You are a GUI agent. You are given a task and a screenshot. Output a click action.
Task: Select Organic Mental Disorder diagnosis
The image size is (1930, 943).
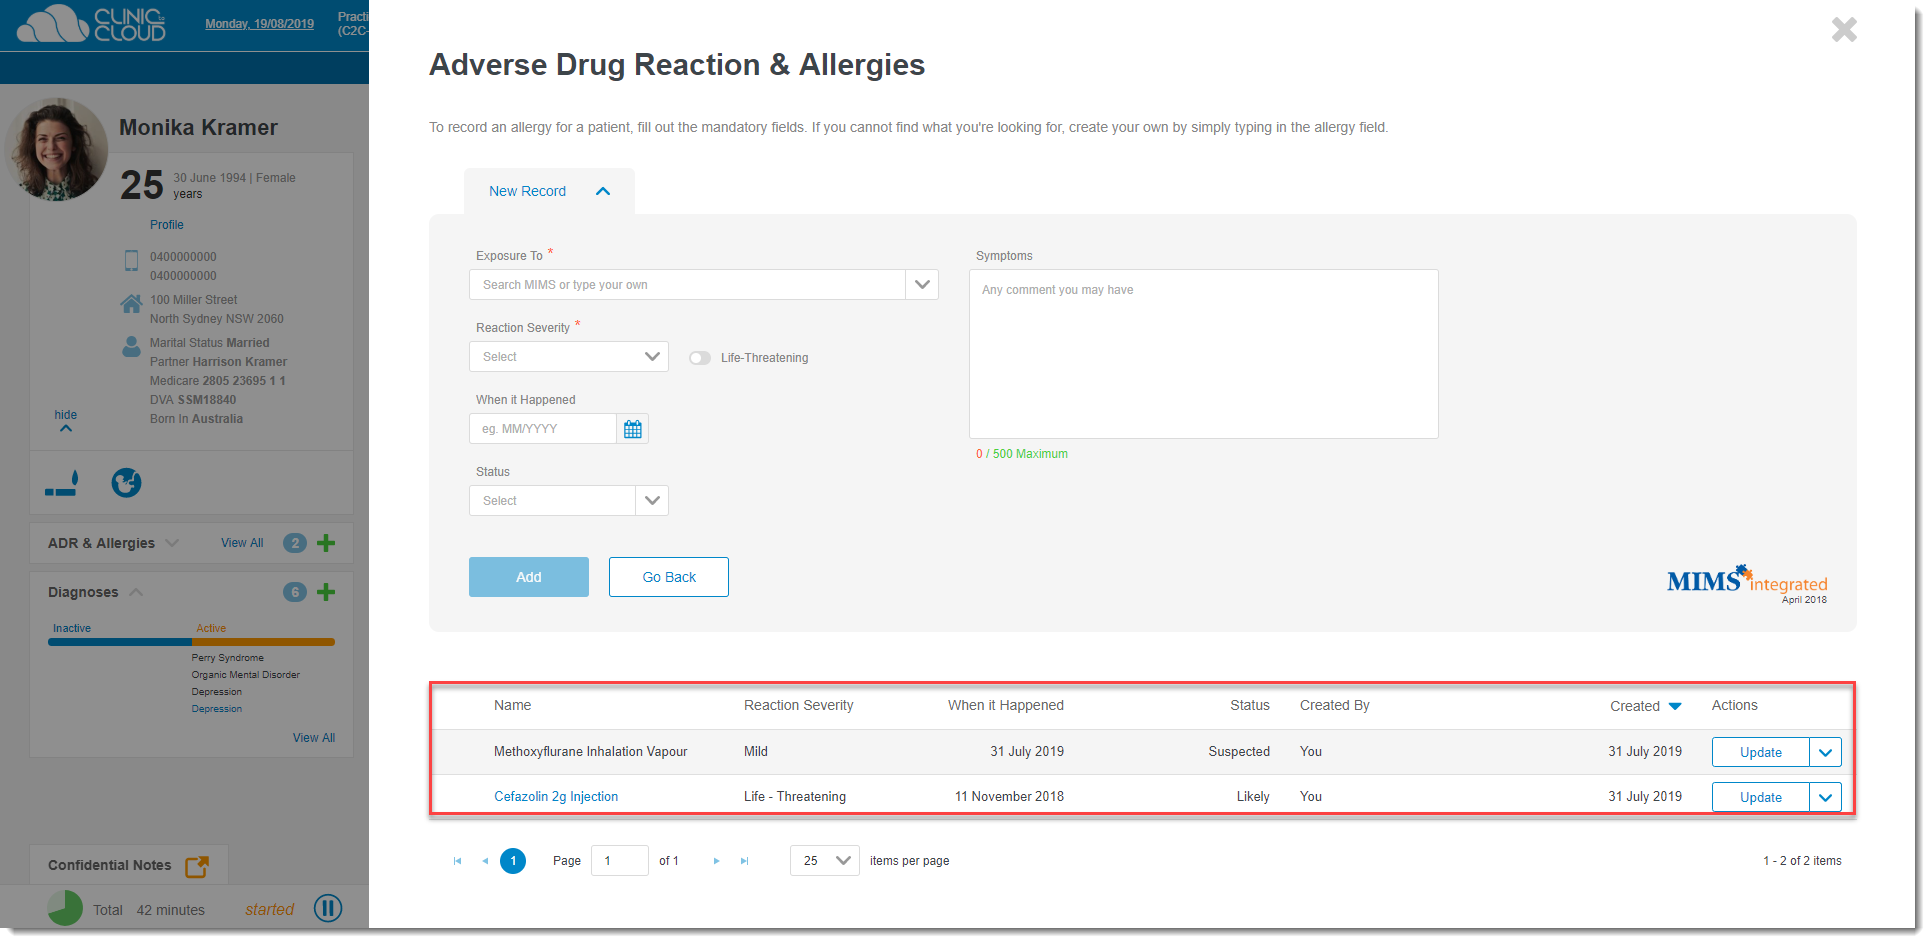246,675
